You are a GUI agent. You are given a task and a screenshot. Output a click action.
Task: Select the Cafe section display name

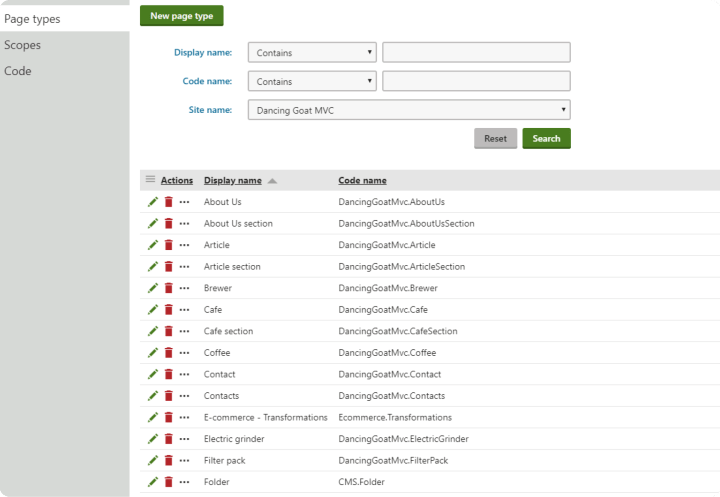[228, 331]
